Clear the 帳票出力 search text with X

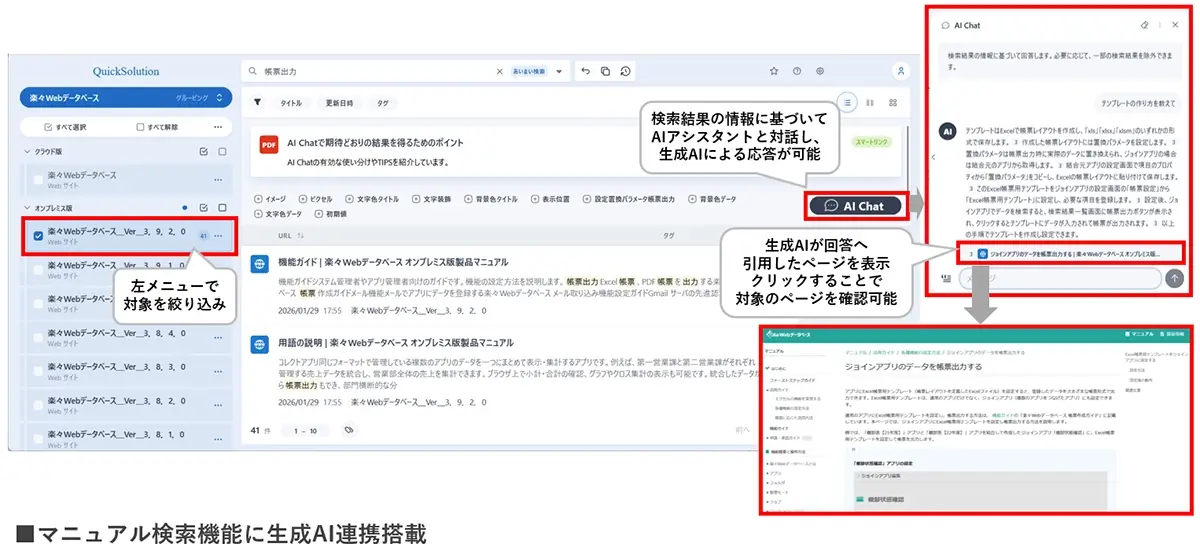click(x=500, y=72)
